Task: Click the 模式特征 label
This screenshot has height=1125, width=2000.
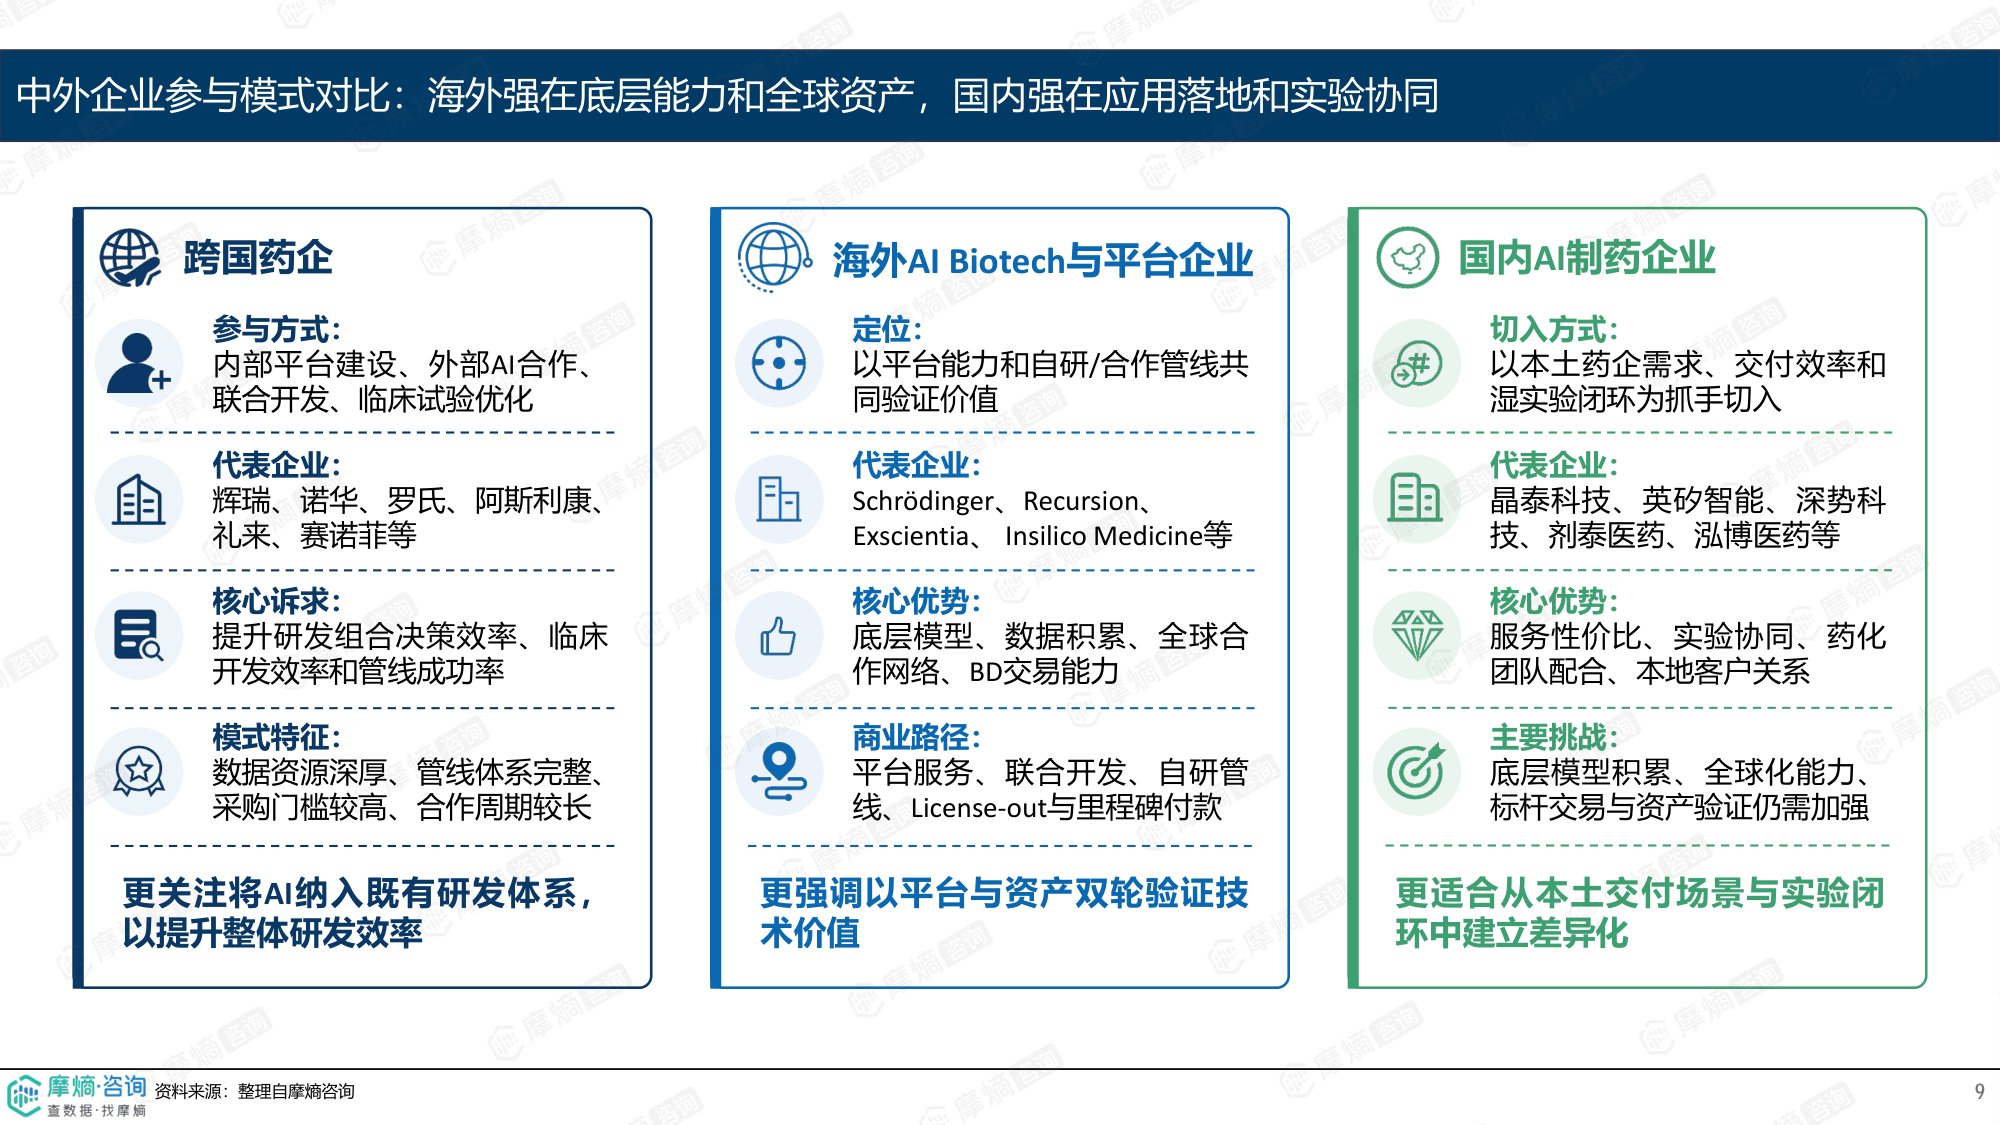Action: click(x=277, y=737)
